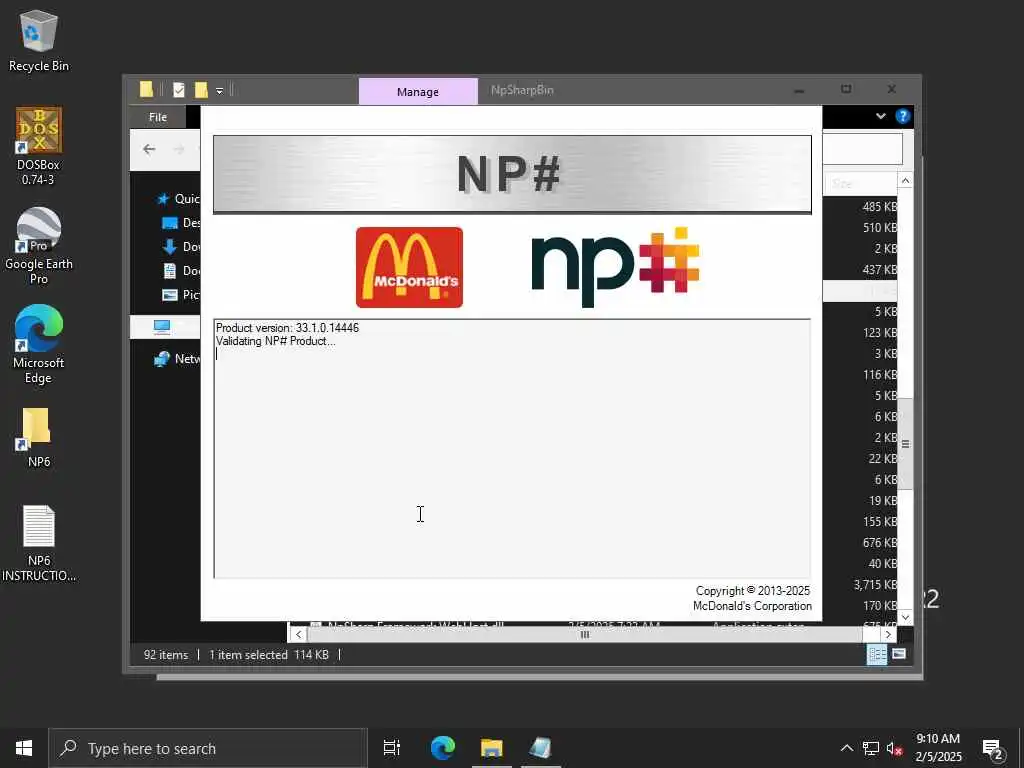Click Explorer folder icon in title bar
This screenshot has height=768, width=1024.
point(146,89)
